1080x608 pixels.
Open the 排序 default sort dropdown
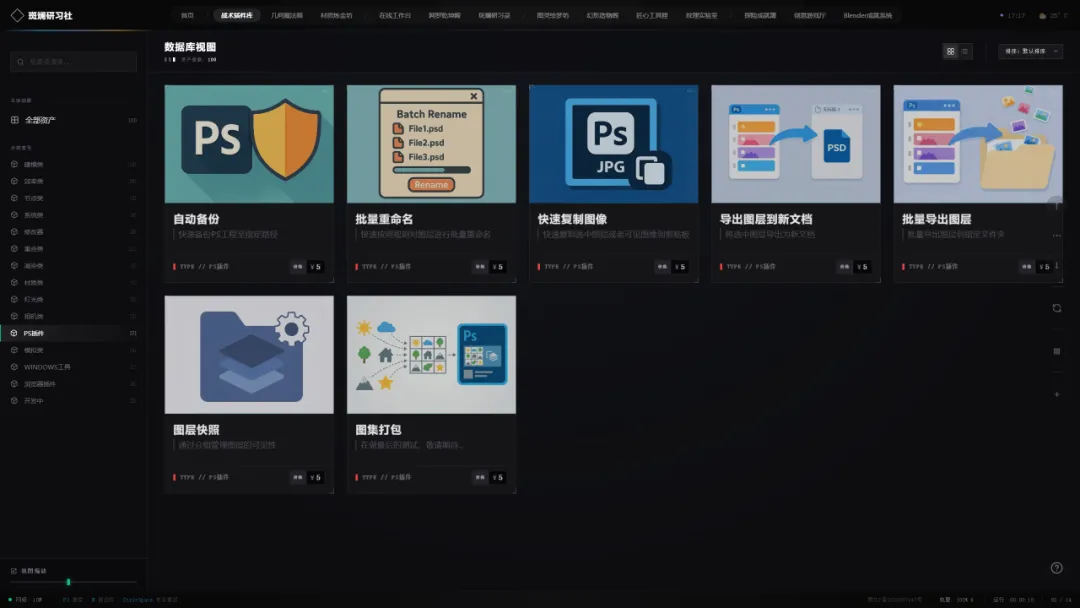pyautogui.click(x=1030, y=51)
